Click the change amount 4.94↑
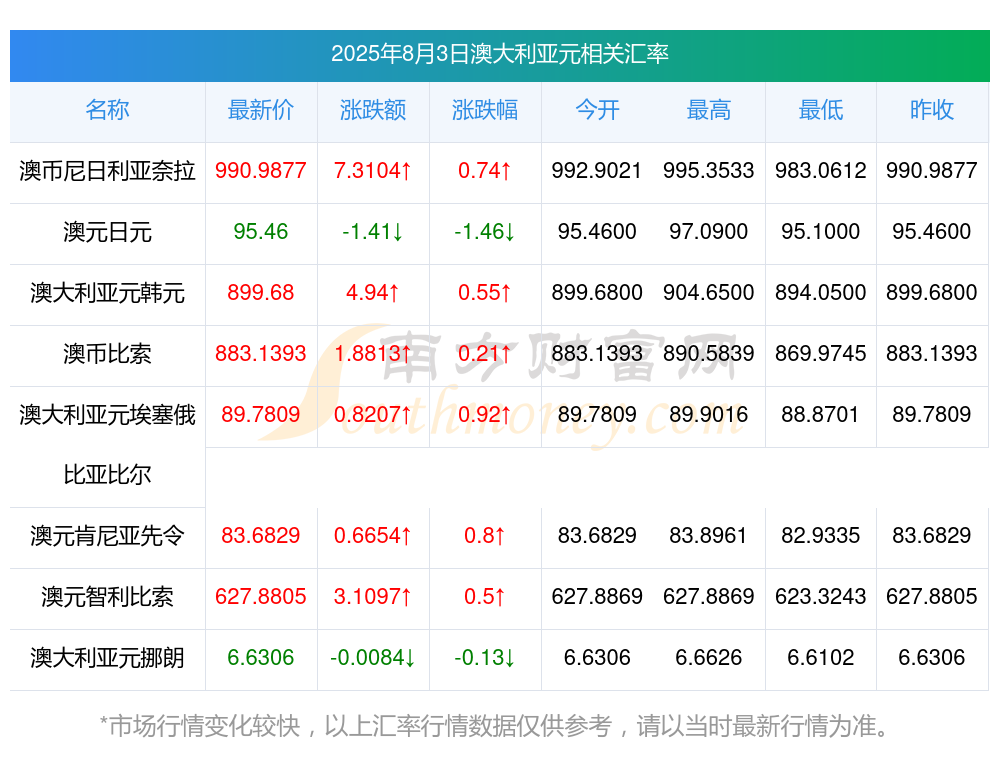The height and width of the screenshot is (757, 1000). click(x=373, y=293)
